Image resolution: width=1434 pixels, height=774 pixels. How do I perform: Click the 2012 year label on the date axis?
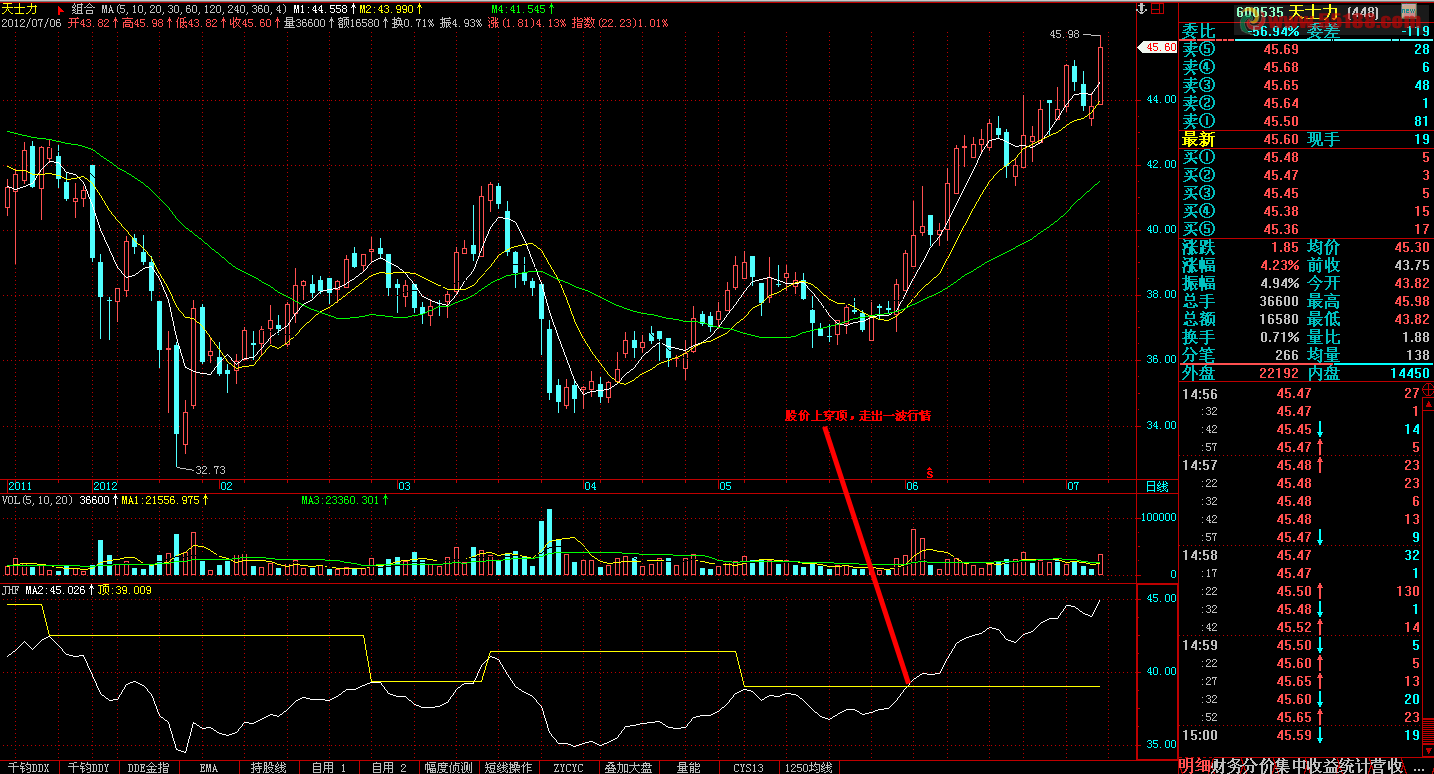tap(105, 487)
